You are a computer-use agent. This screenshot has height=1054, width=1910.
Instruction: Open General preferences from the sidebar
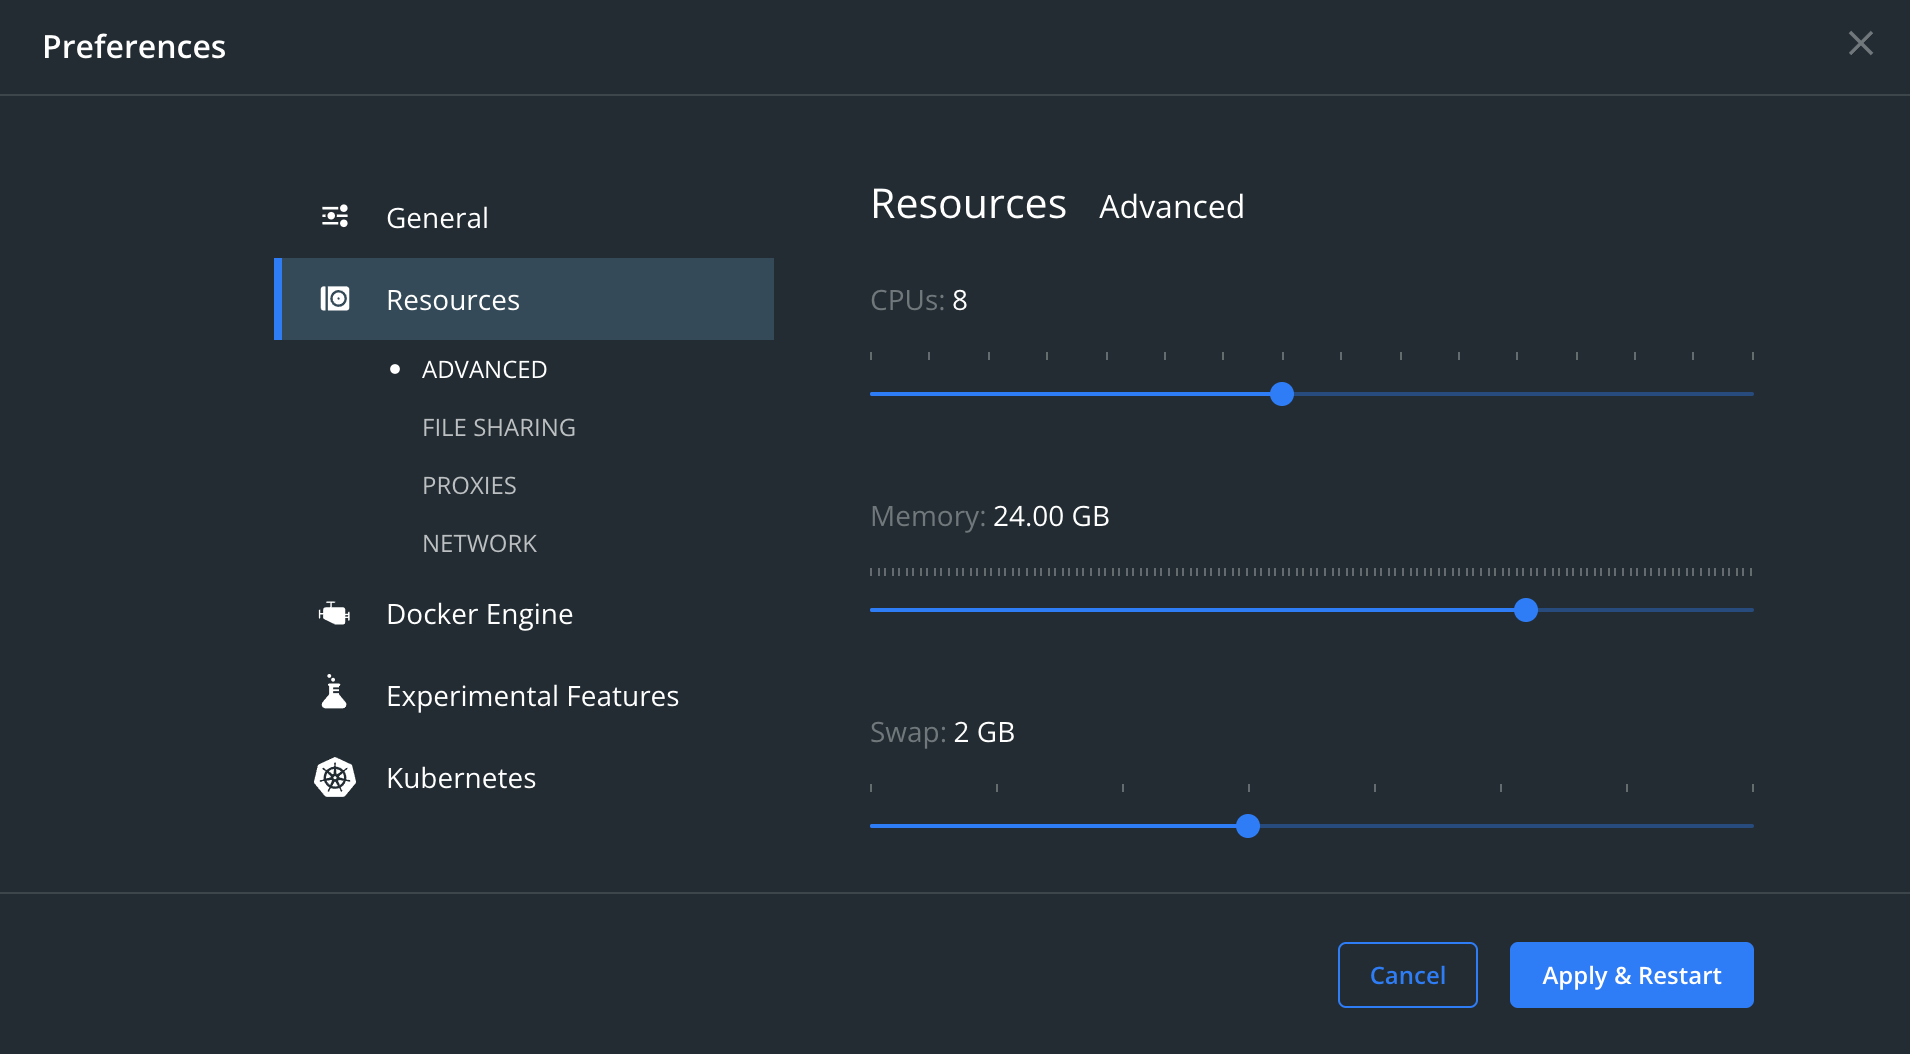point(437,217)
